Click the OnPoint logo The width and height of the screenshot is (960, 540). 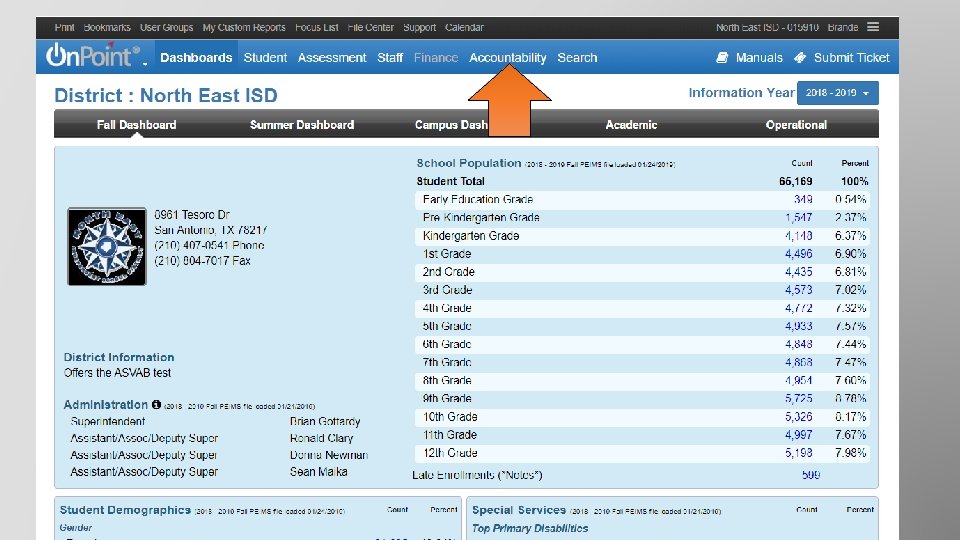point(93,56)
